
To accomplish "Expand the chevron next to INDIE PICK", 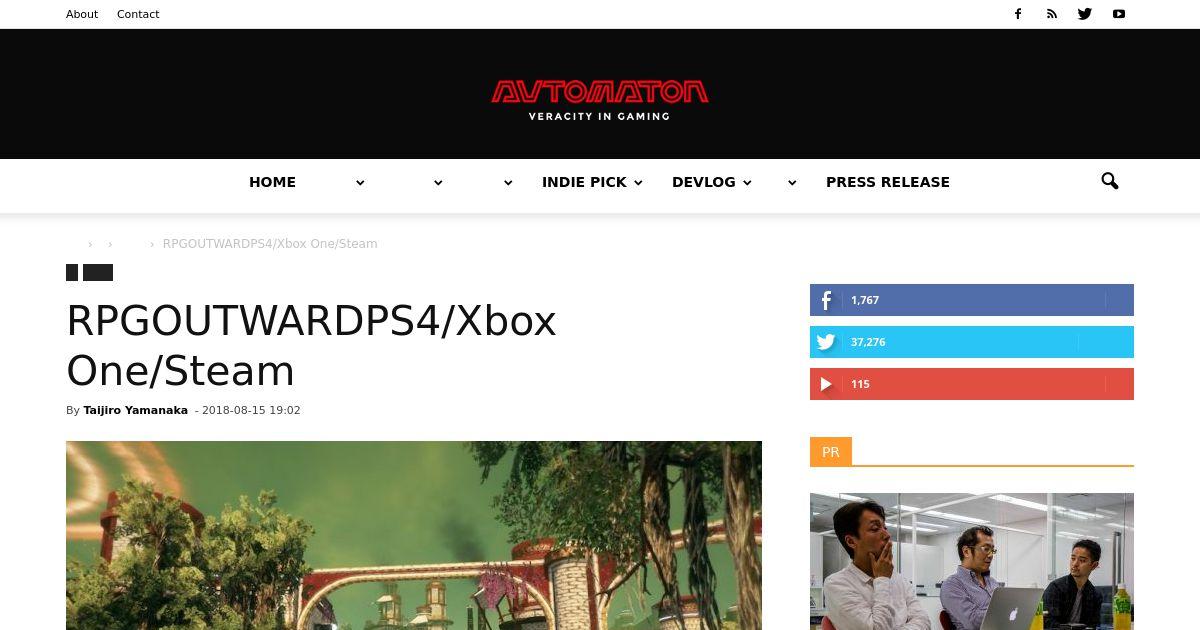I will 638,183.
